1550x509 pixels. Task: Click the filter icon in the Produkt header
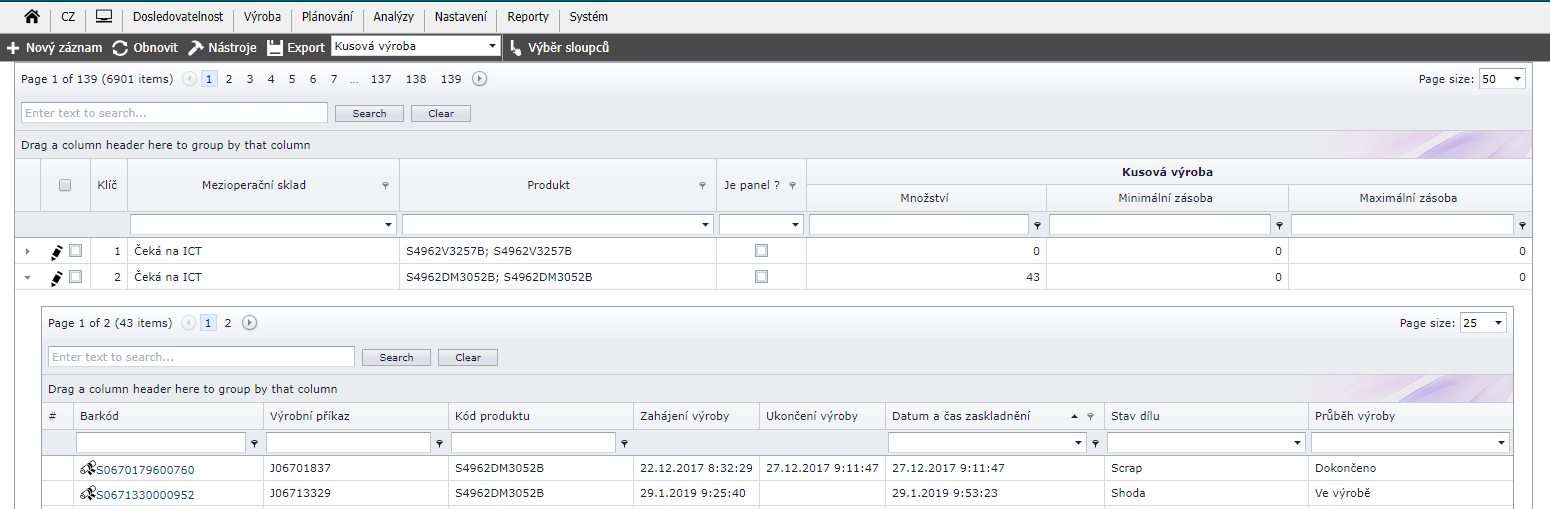[x=702, y=186]
